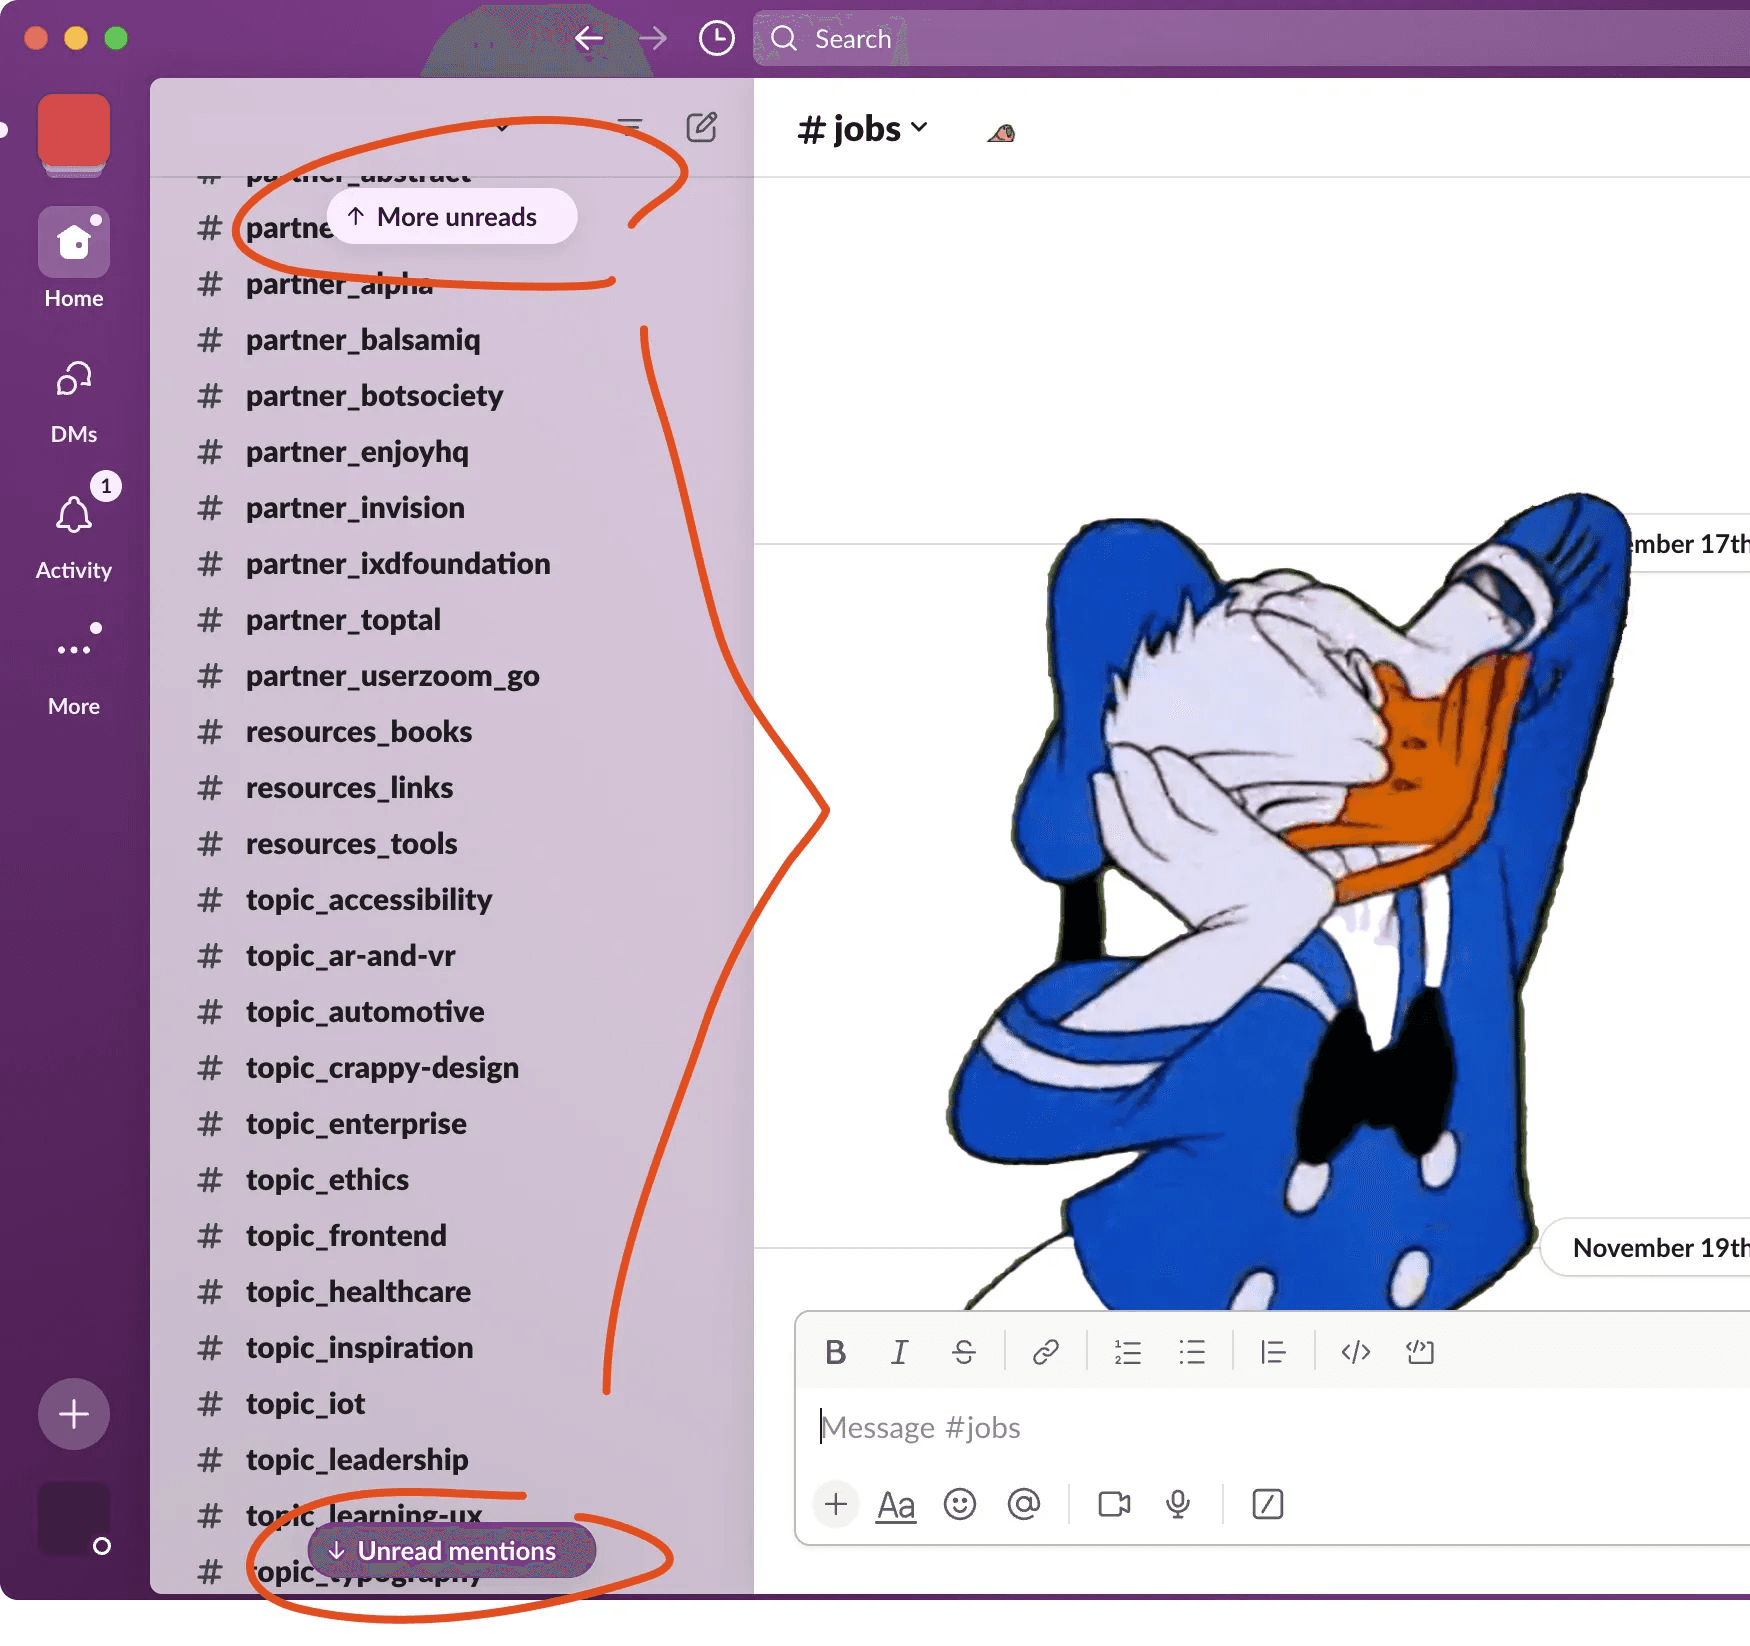Screen dimensions: 1750x1646
Task: Click the Search field
Action: [x=1250, y=39]
